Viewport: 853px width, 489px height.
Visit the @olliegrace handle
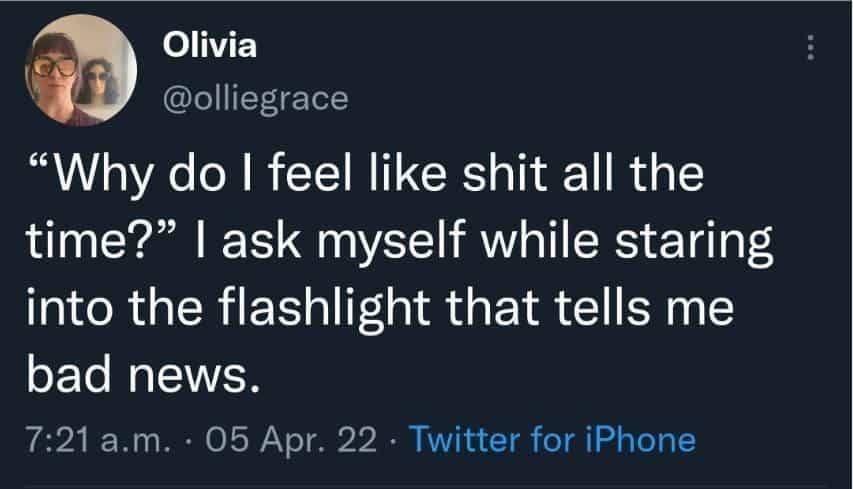254,98
